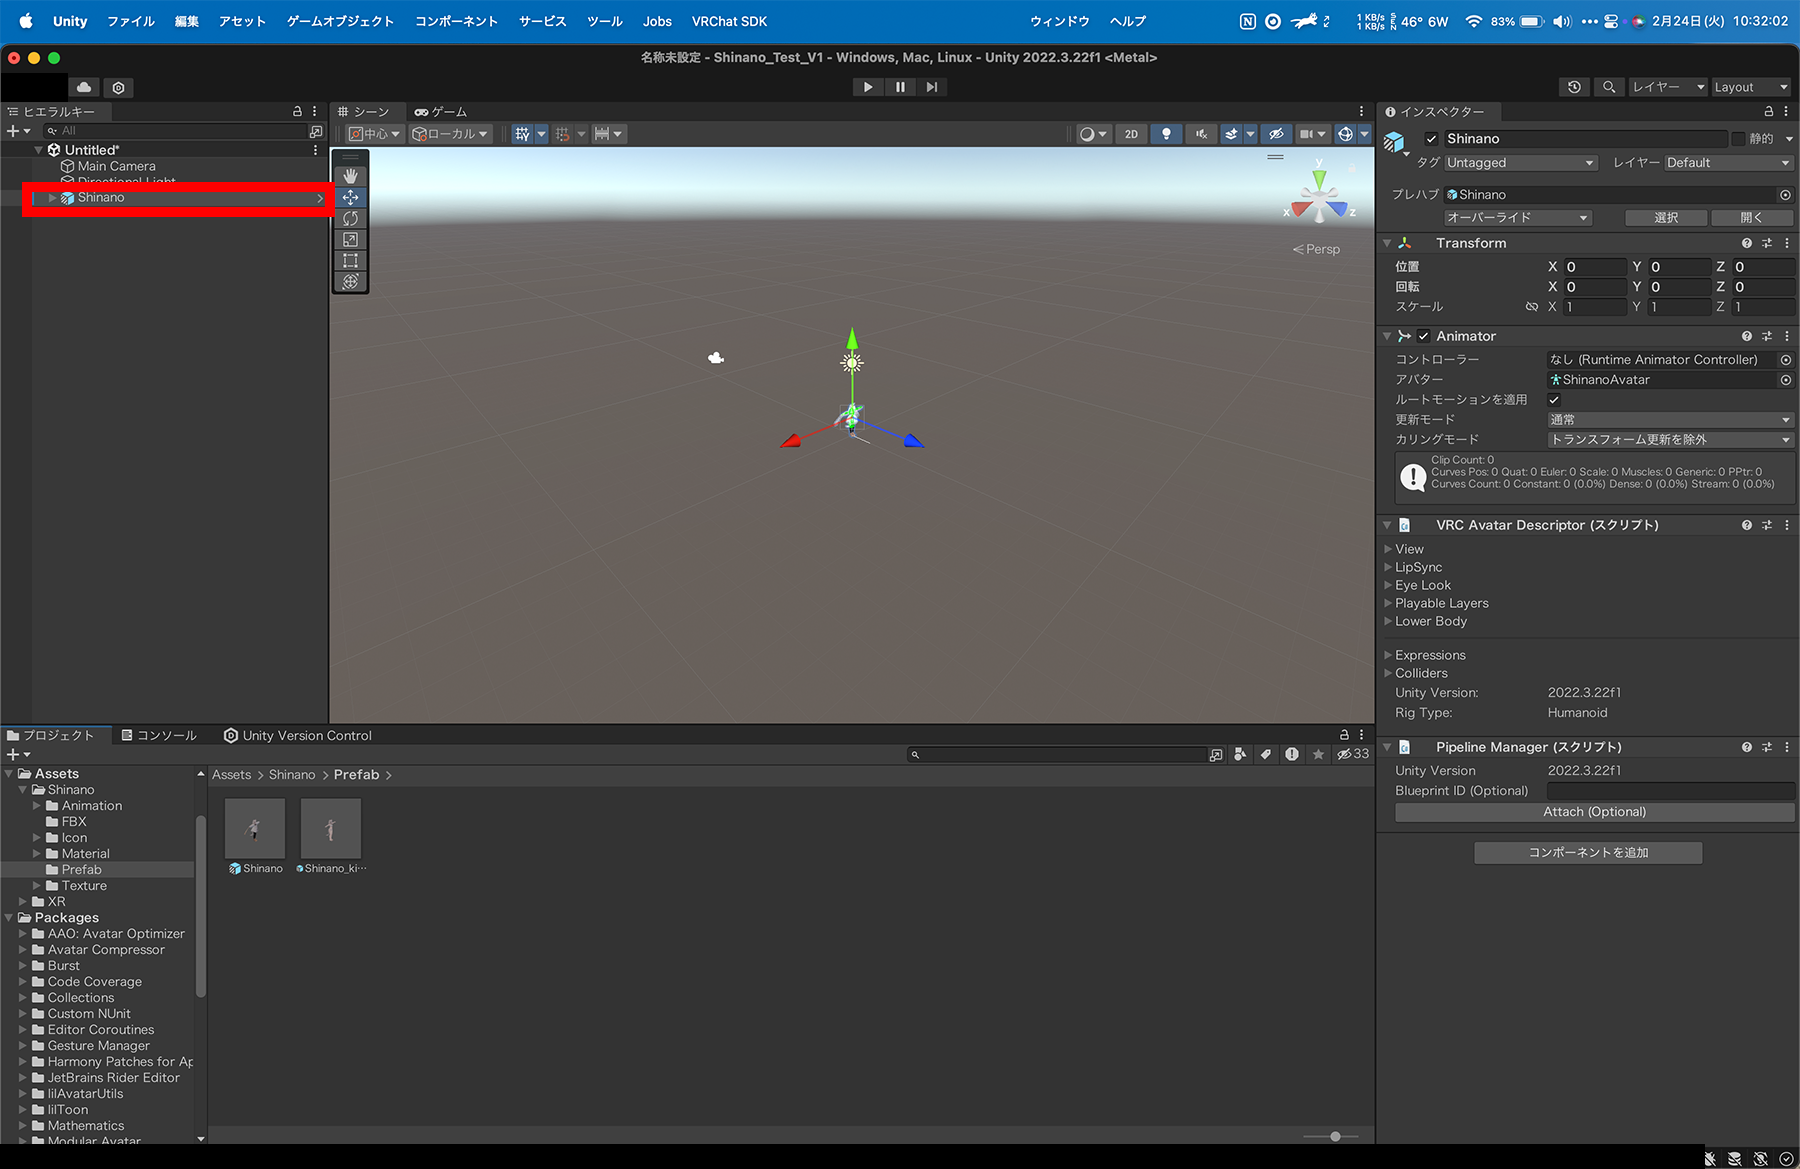Click the Step frame button
Viewport: 1800px width, 1169px height.
pyautogui.click(x=931, y=87)
